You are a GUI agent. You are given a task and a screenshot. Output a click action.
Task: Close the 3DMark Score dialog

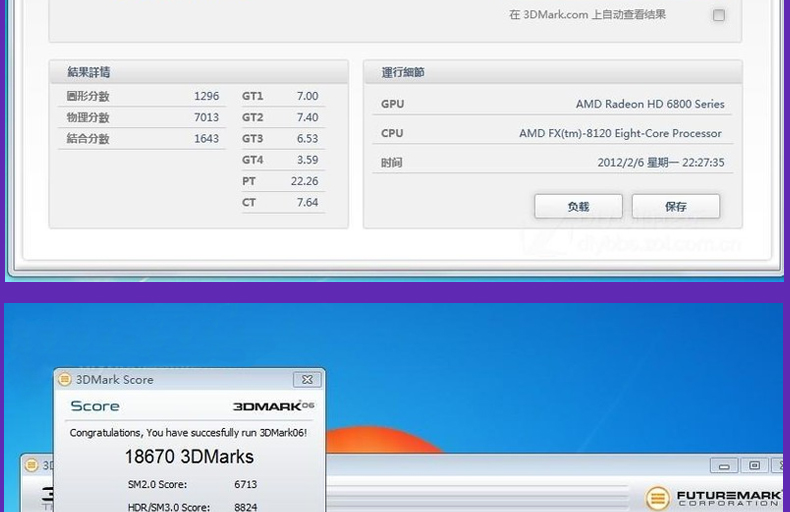click(307, 379)
